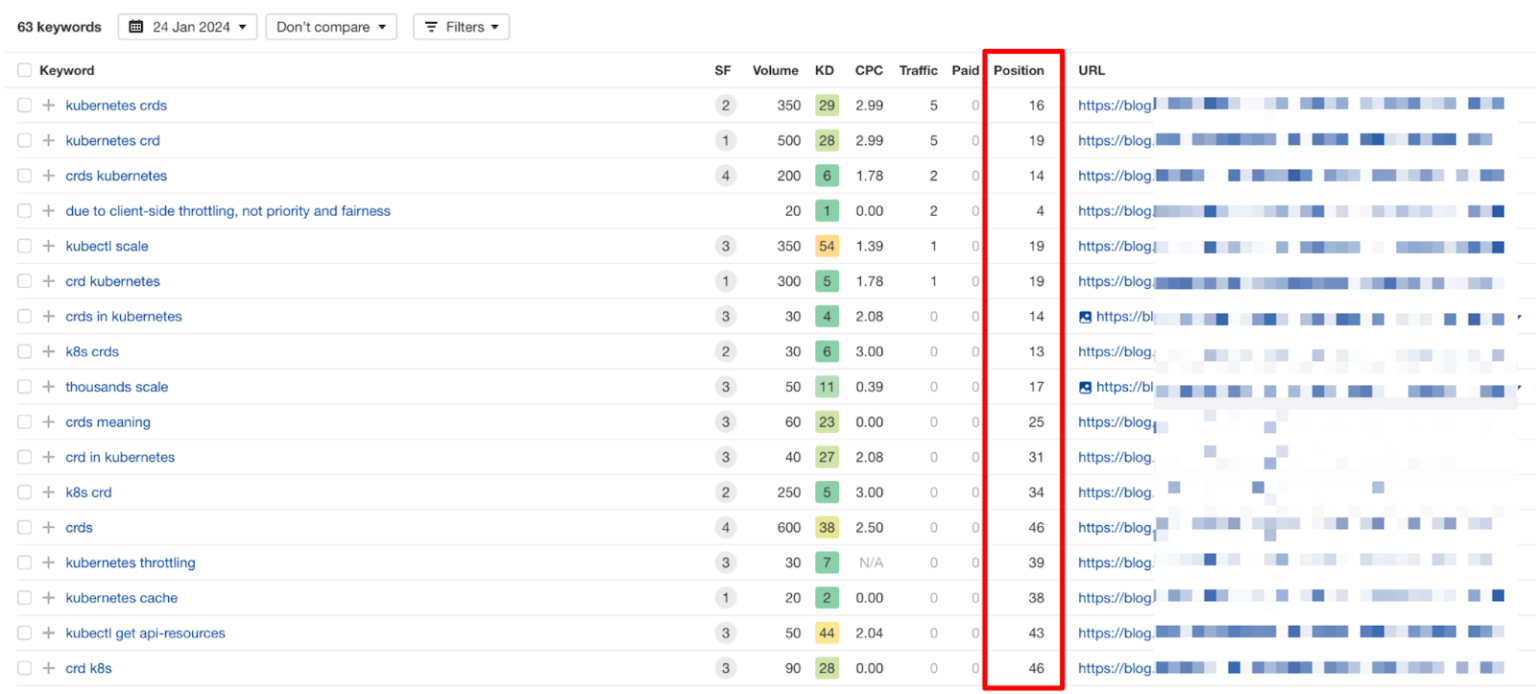1536x694 pixels.
Task: Click KD badge 38 for crds keyword
Action: [827, 527]
